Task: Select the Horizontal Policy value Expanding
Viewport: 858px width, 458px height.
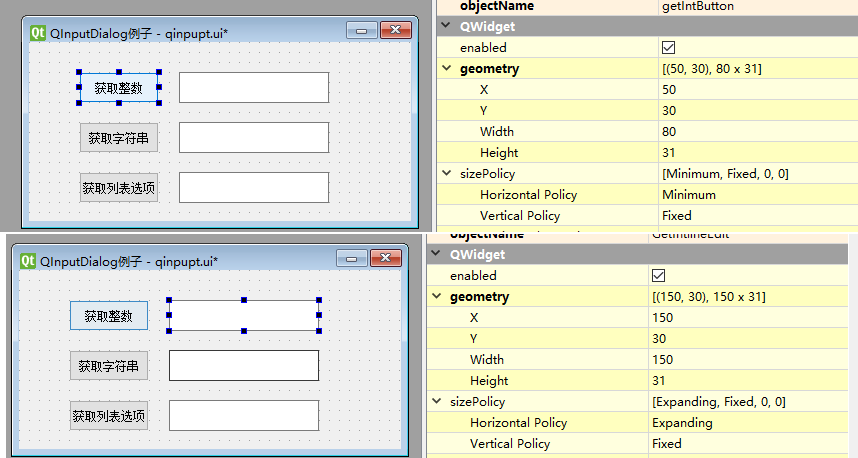Action: [682, 423]
